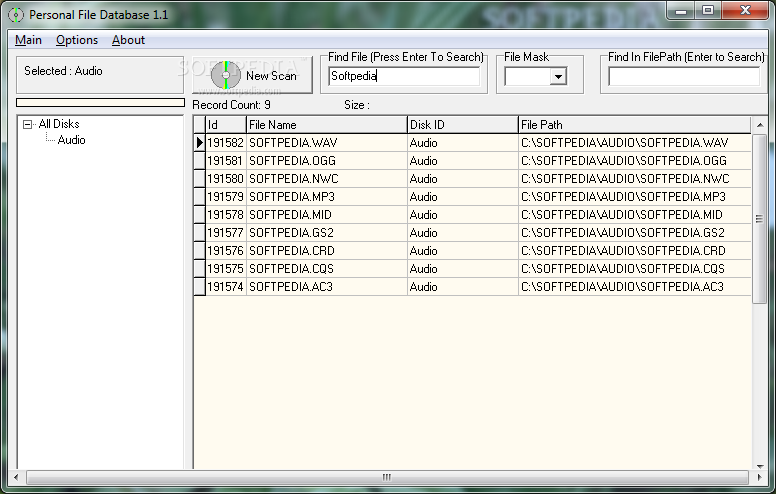Sort by File Name column header
The width and height of the screenshot is (776, 494).
tap(327, 125)
